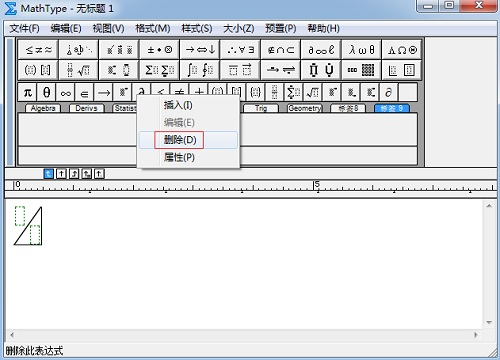Click the vertical scrollbar down arrow

click(x=489, y=322)
